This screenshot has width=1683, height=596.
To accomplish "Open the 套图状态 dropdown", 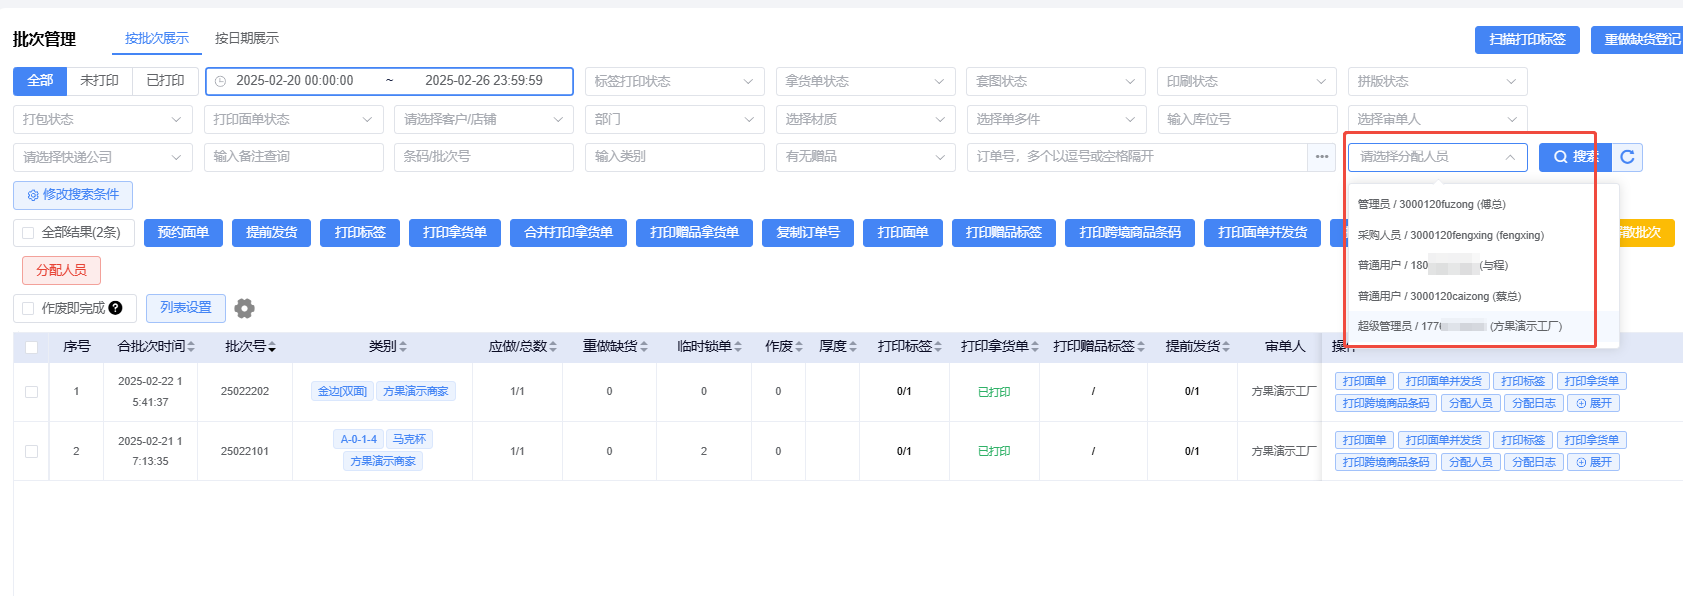I will (1056, 81).
